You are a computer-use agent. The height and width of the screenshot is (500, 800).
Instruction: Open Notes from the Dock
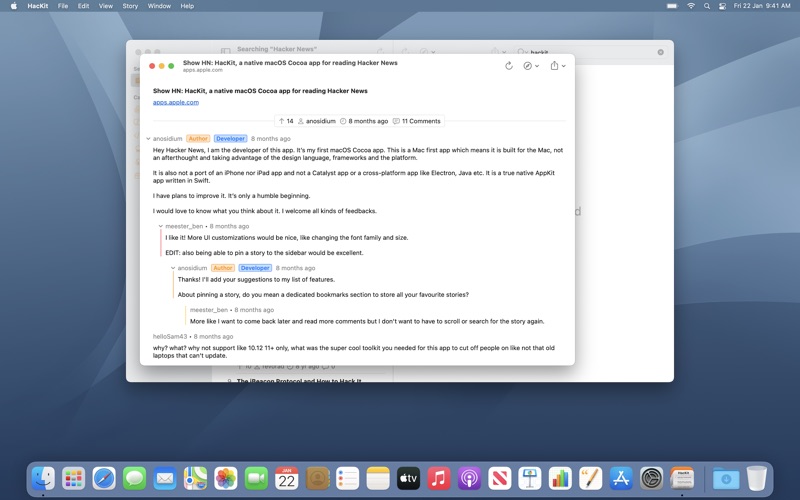(x=378, y=479)
